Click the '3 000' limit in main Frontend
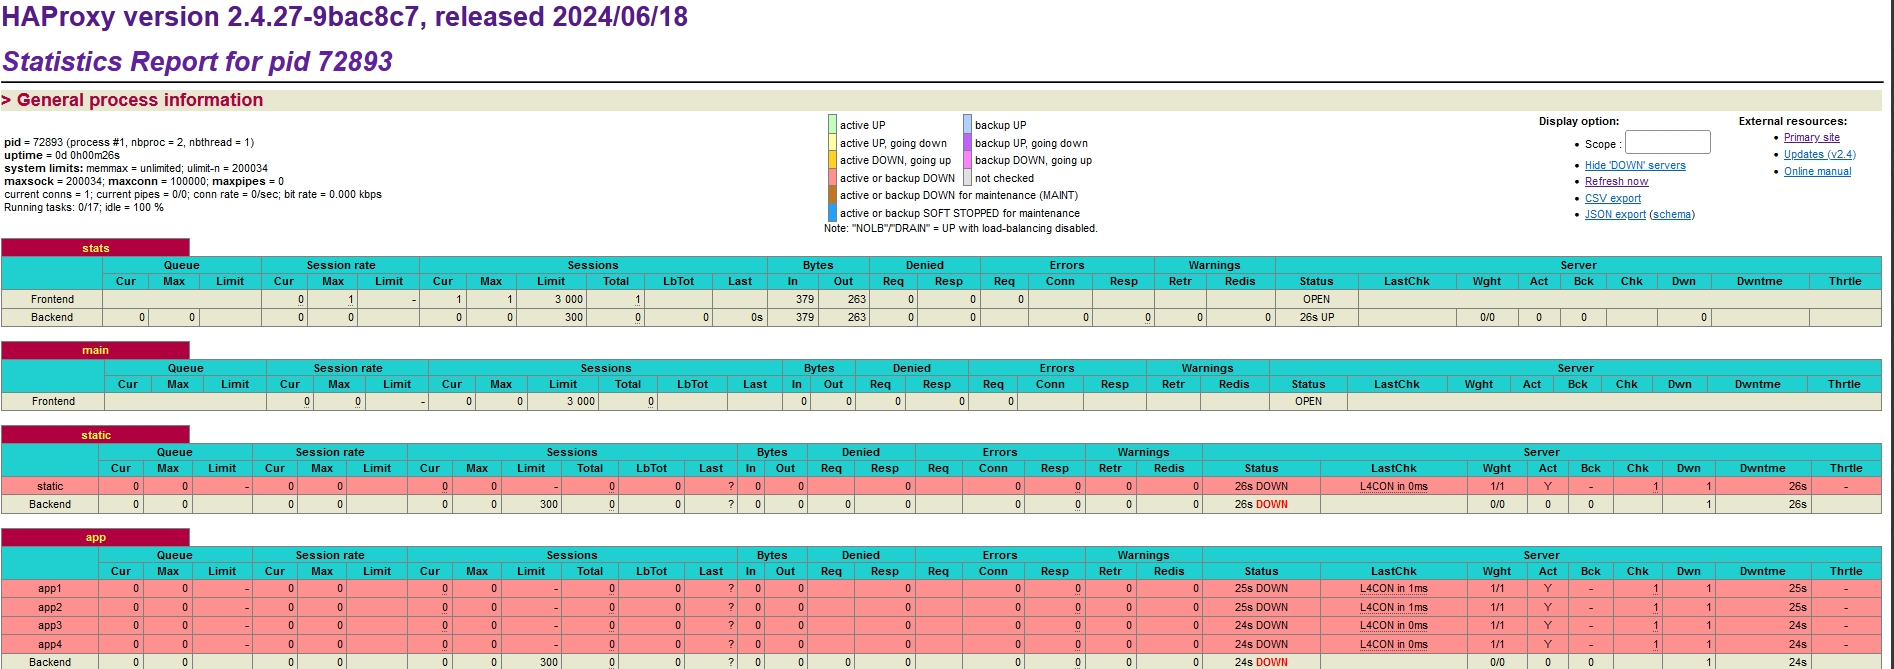This screenshot has height=669, width=1894. [580, 401]
